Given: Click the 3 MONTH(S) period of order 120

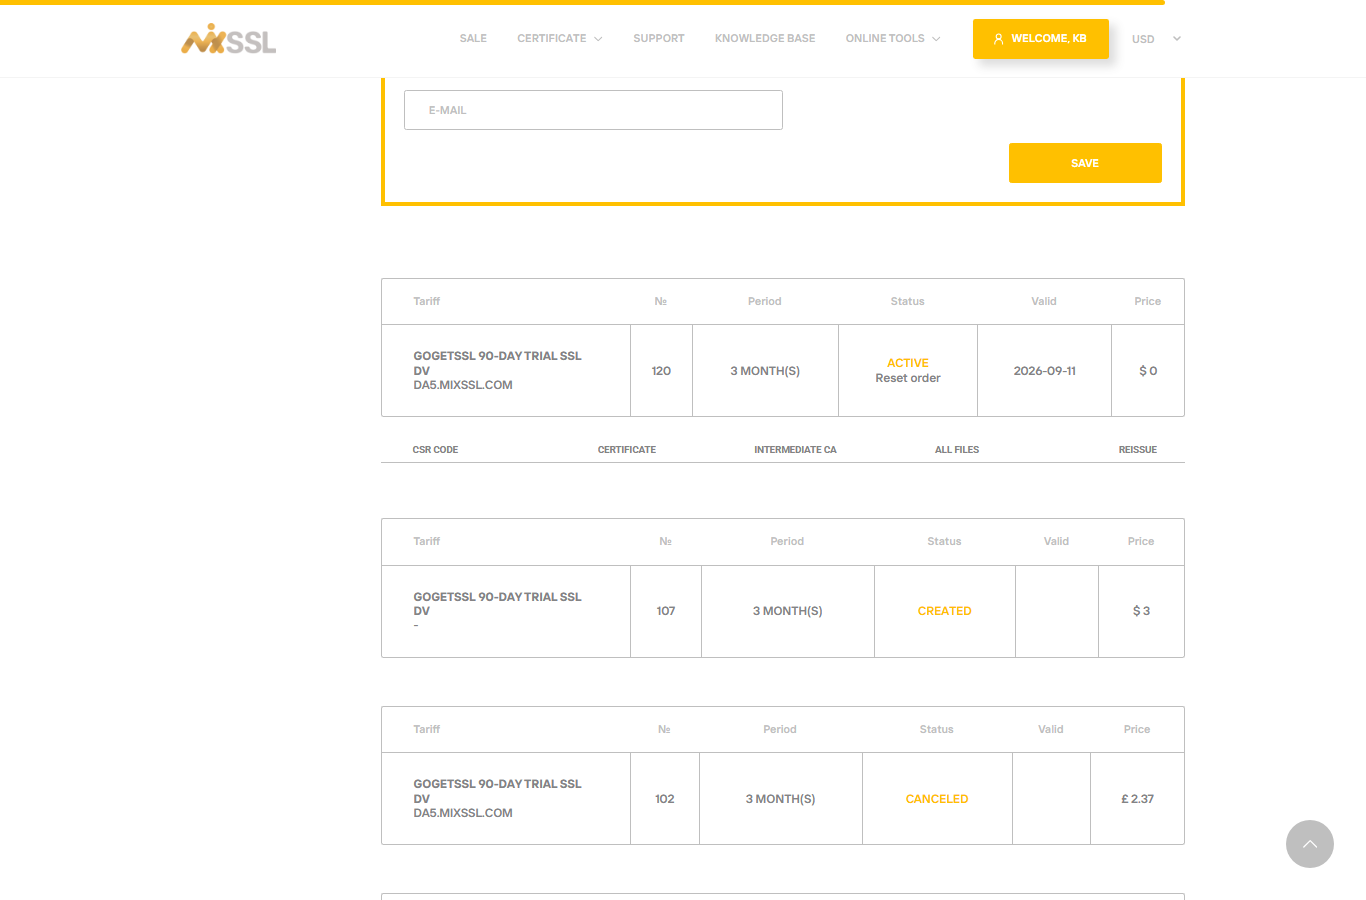Looking at the screenshot, I should point(765,371).
